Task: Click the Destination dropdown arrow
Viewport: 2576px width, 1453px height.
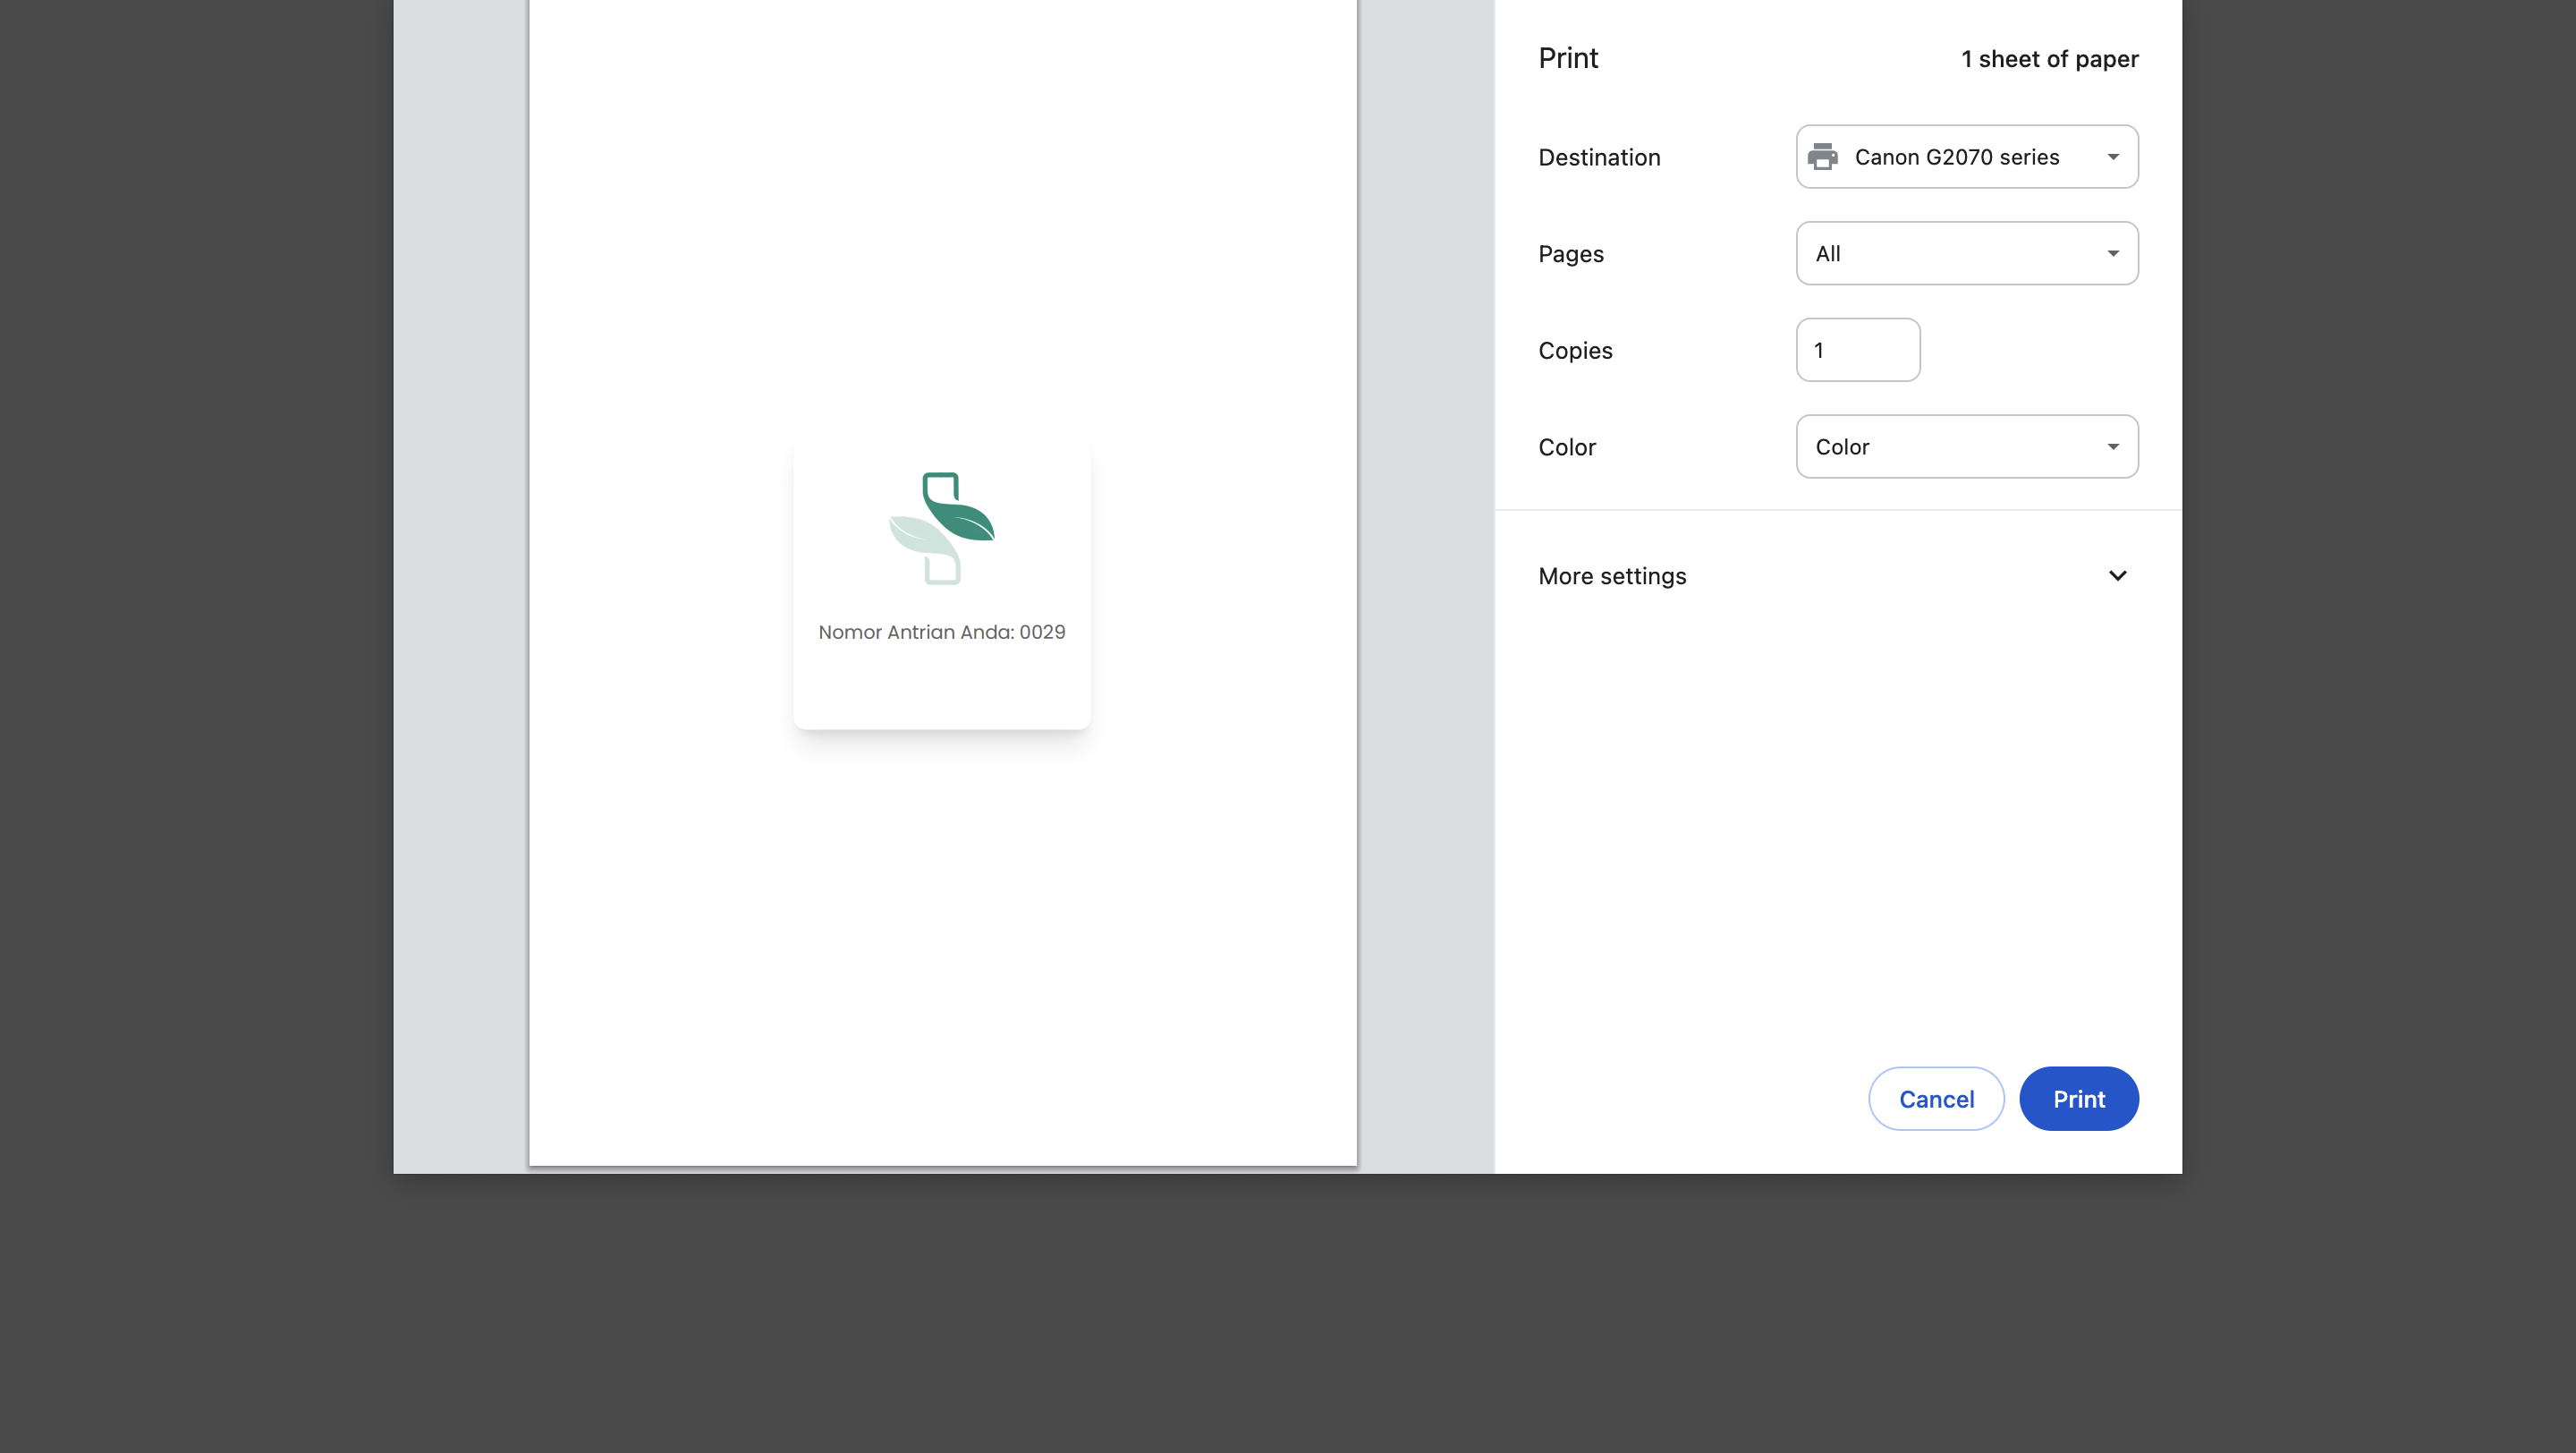Action: pos(2112,157)
